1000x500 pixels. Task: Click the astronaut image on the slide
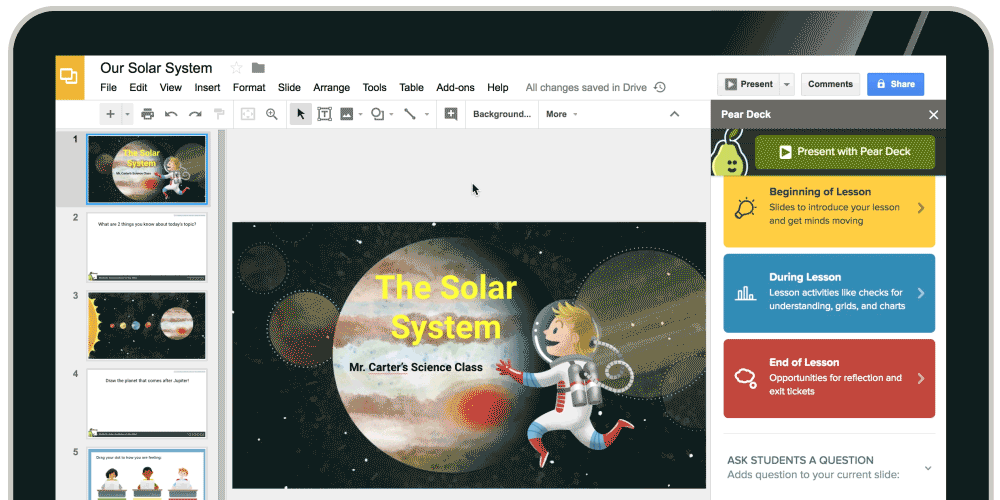pos(564,383)
